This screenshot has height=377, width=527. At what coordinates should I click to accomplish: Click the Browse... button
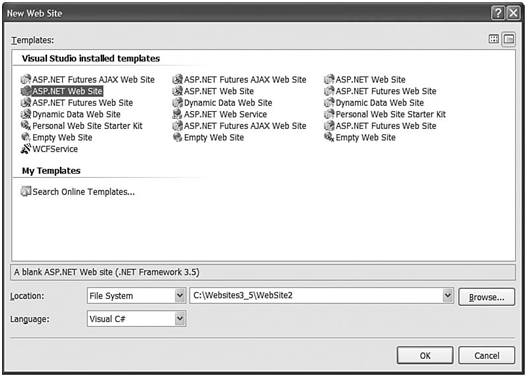486,297
